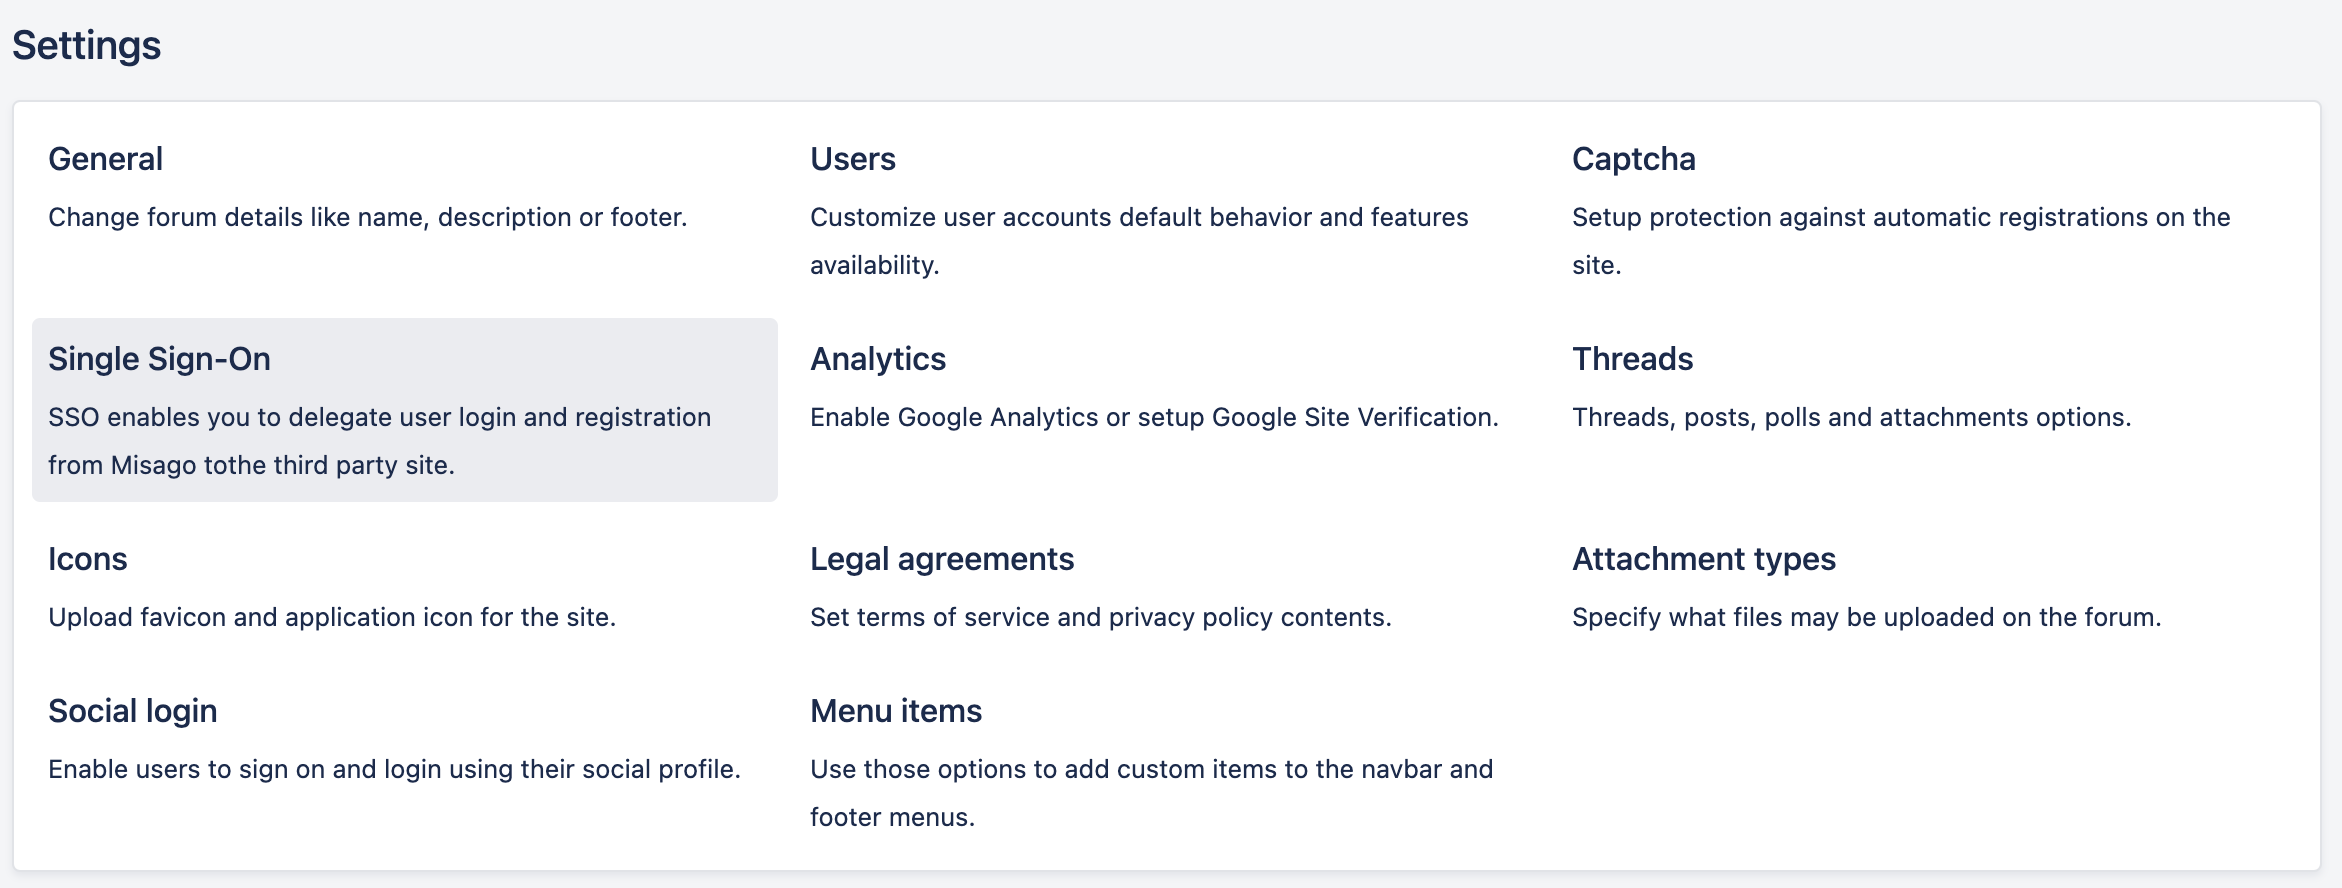Viewport: 2342px width, 888px height.
Task: Click 'Threads, posts, polls and attachments options' text
Action: pos(1851,417)
